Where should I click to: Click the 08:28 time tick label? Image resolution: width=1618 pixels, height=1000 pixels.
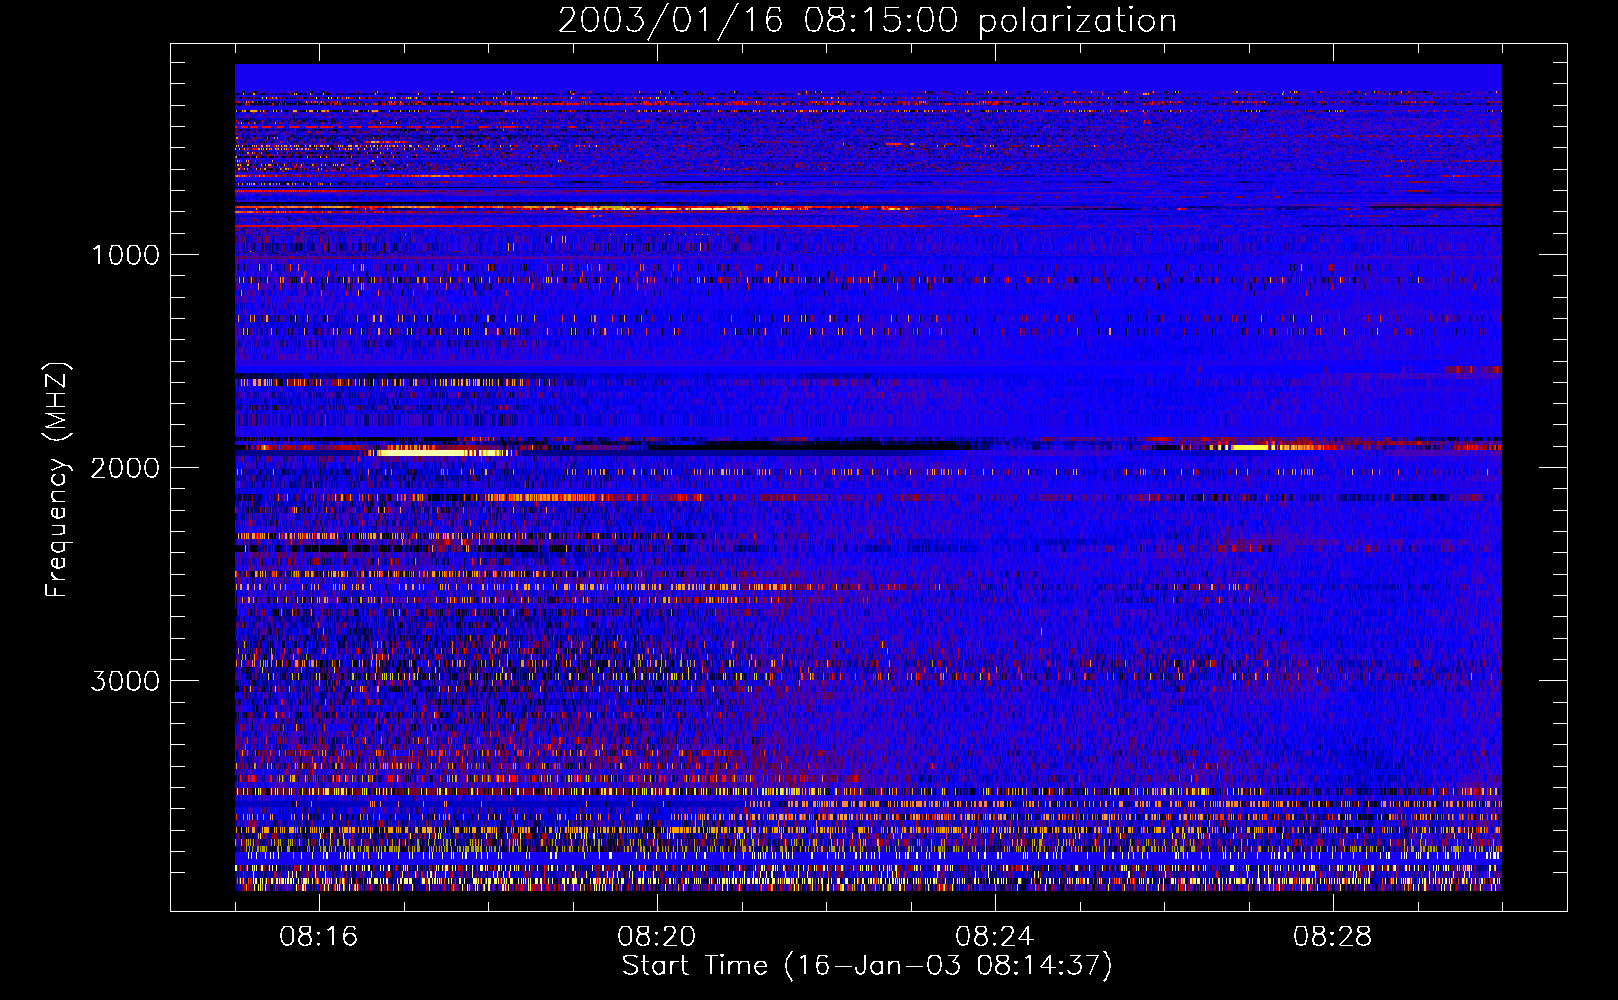pyautogui.click(x=1333, y=937)
